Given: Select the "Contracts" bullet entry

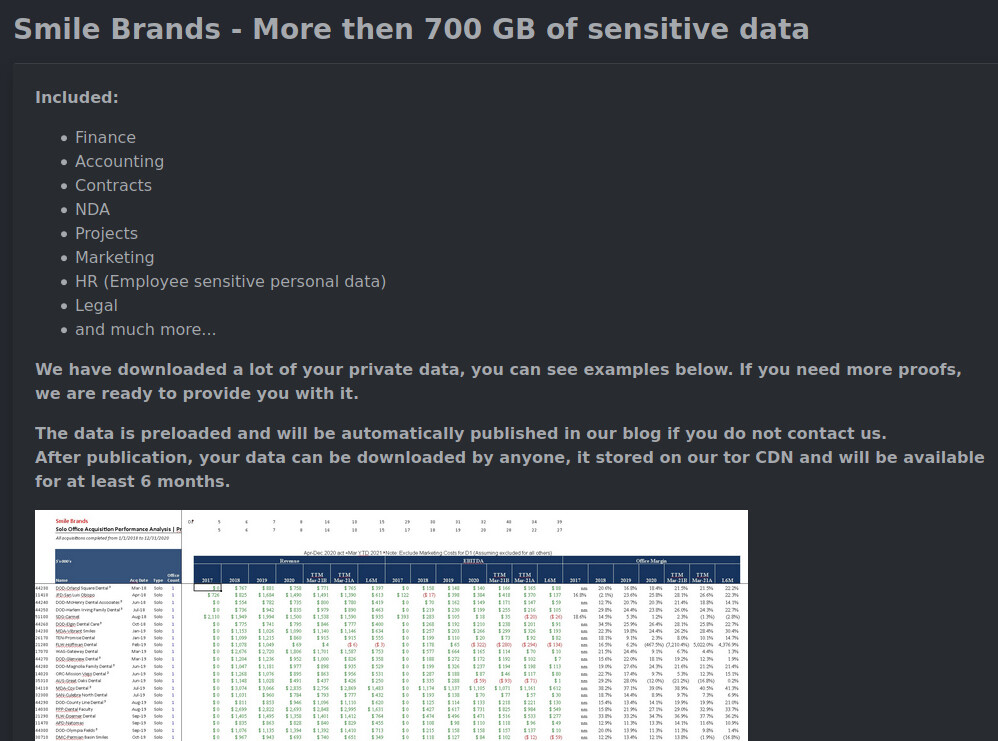Looking at the screenshot, I should coord(113,185).
